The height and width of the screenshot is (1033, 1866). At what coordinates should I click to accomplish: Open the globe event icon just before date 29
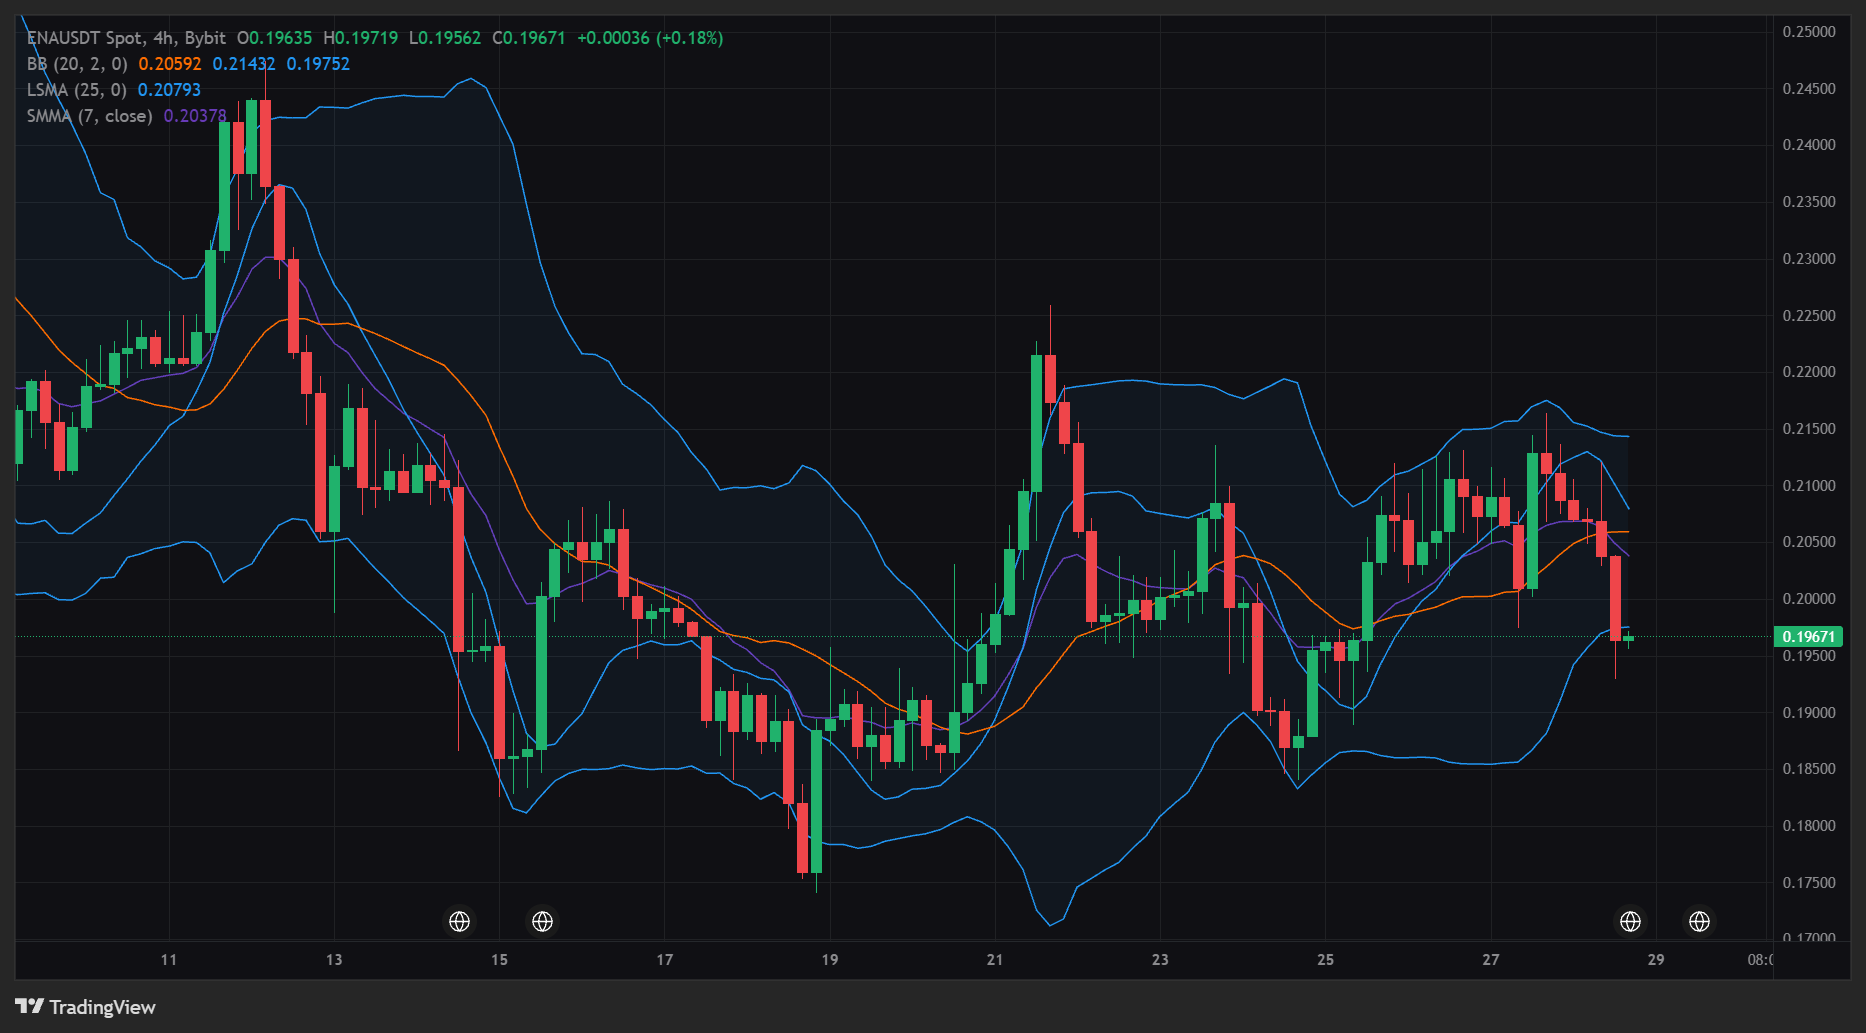[x=1630, y=921]
